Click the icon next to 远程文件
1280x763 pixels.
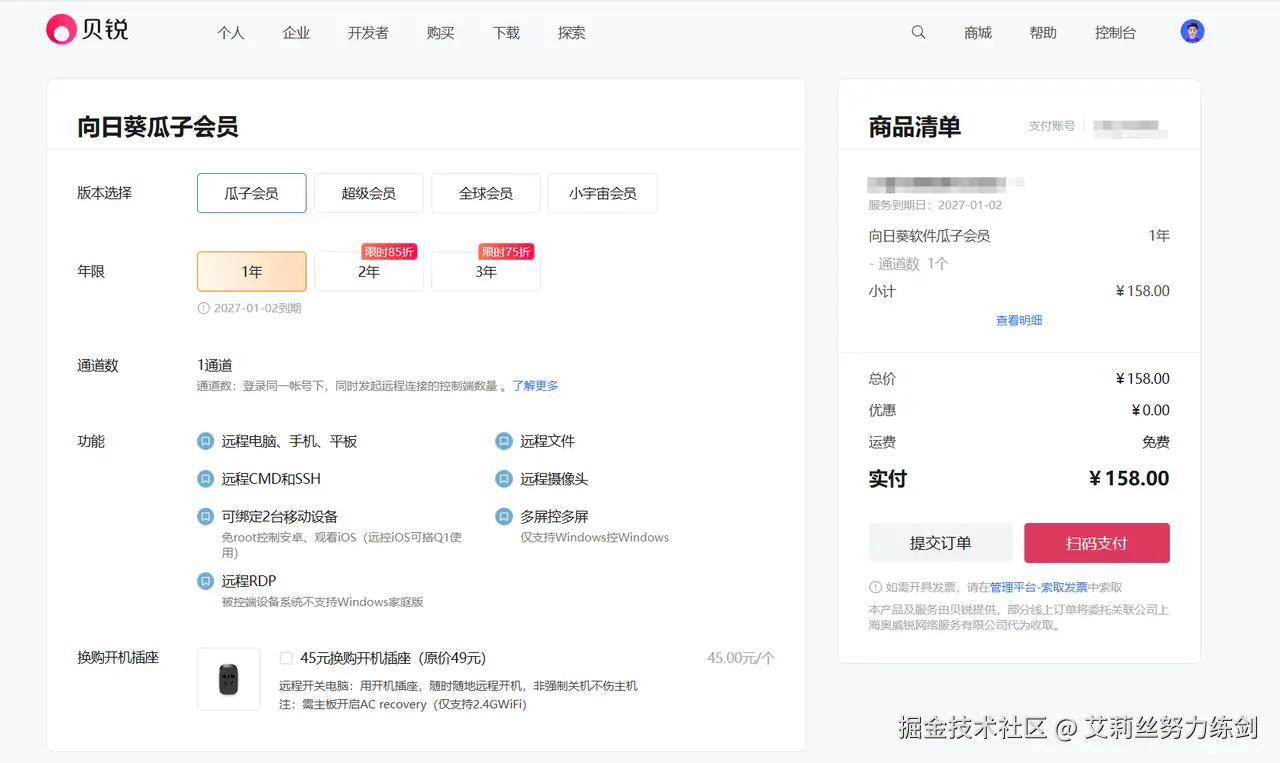504,441
